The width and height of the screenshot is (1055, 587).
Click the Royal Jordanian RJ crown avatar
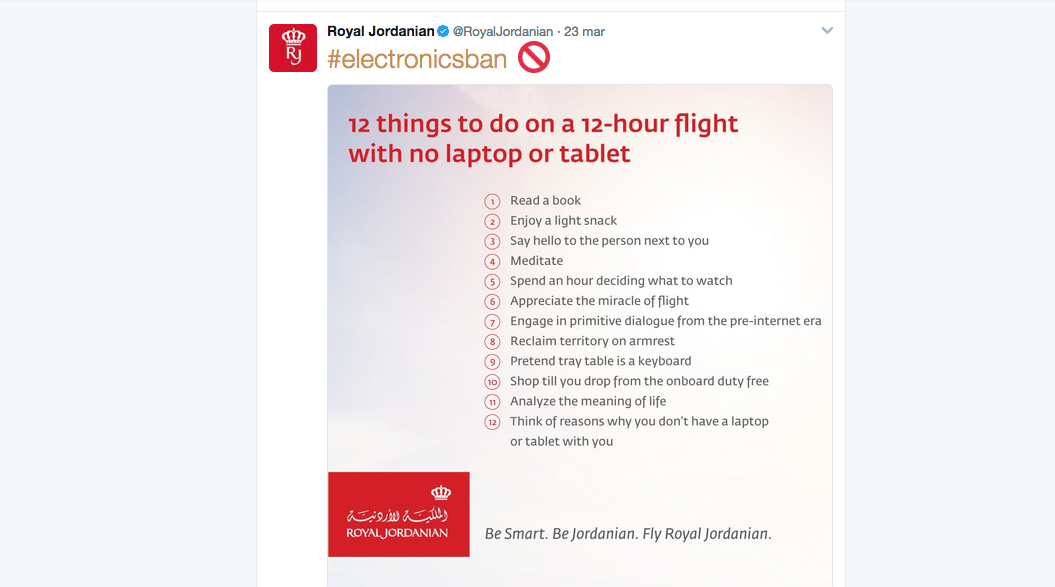292,47
